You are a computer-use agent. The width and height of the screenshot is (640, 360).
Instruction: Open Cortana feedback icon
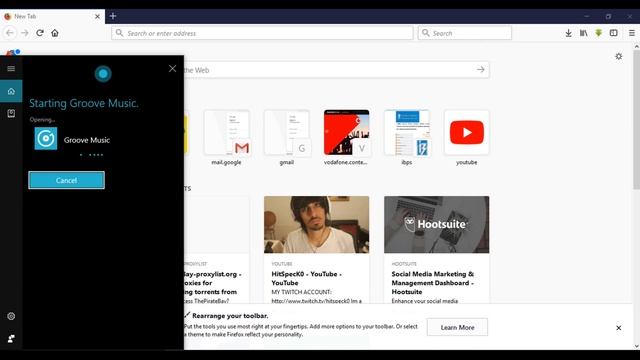pos(11,339)
